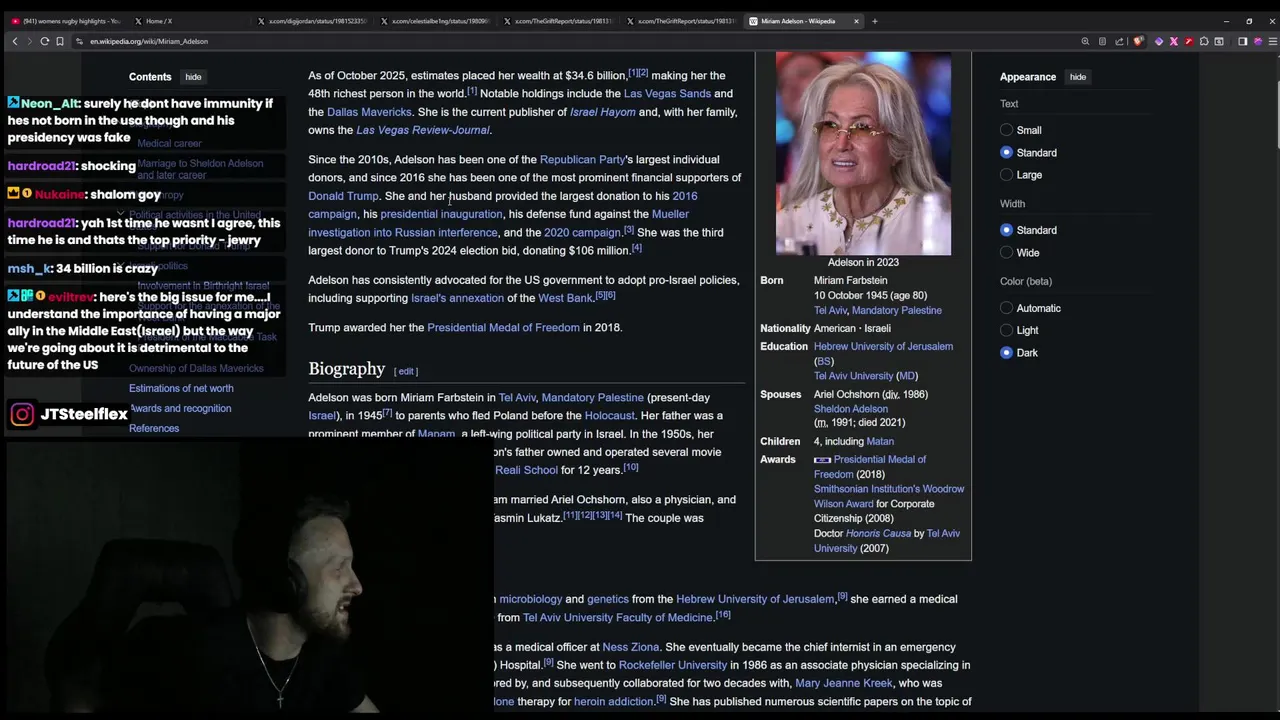Open the Holocaust link

[x=609, y=416]
